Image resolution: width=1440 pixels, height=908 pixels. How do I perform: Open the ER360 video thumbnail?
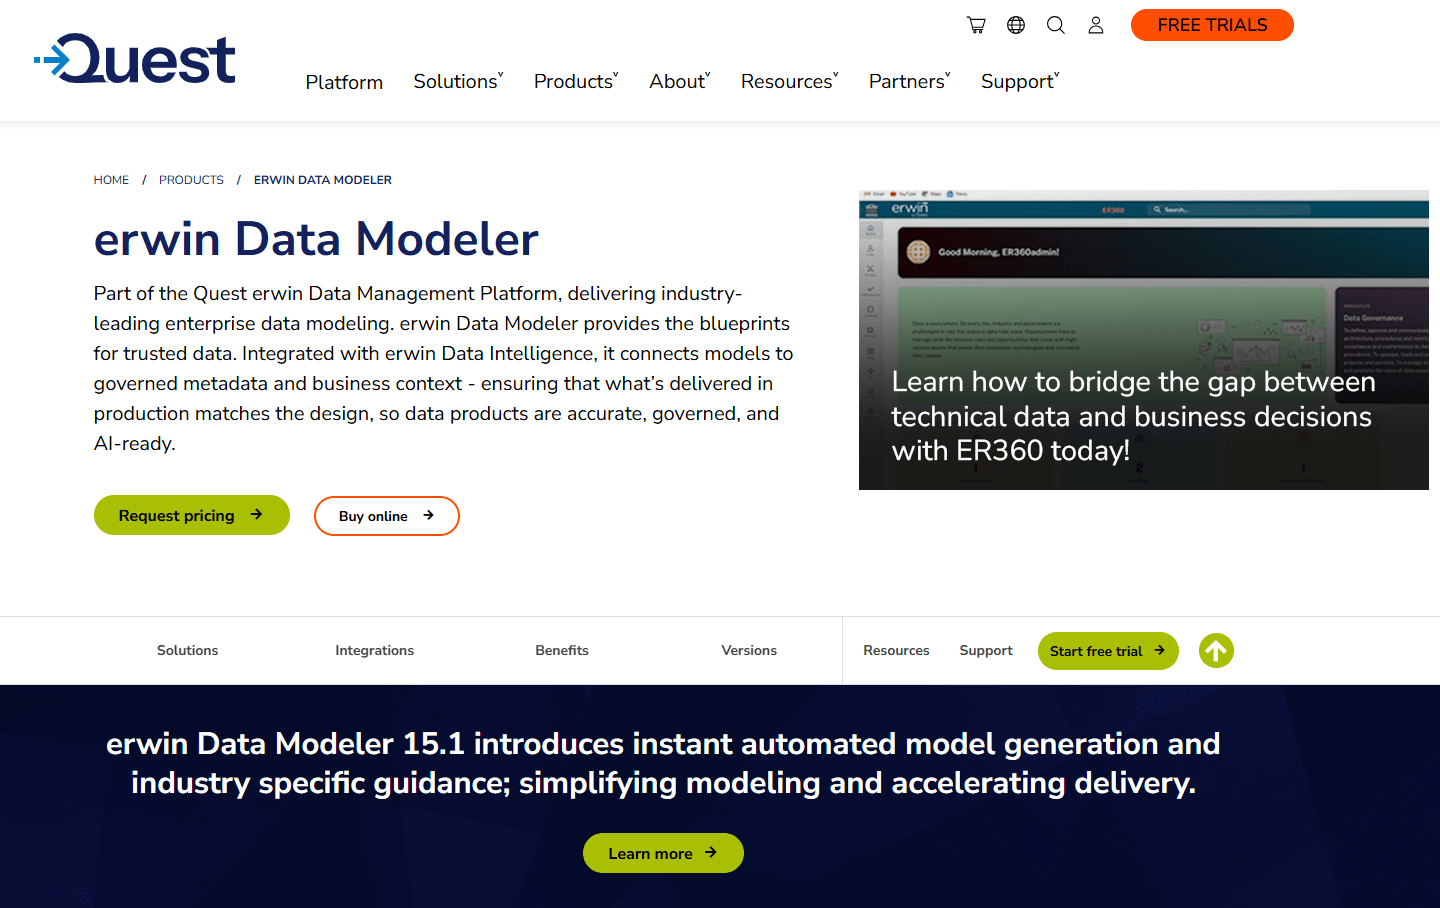[1143, 340]
